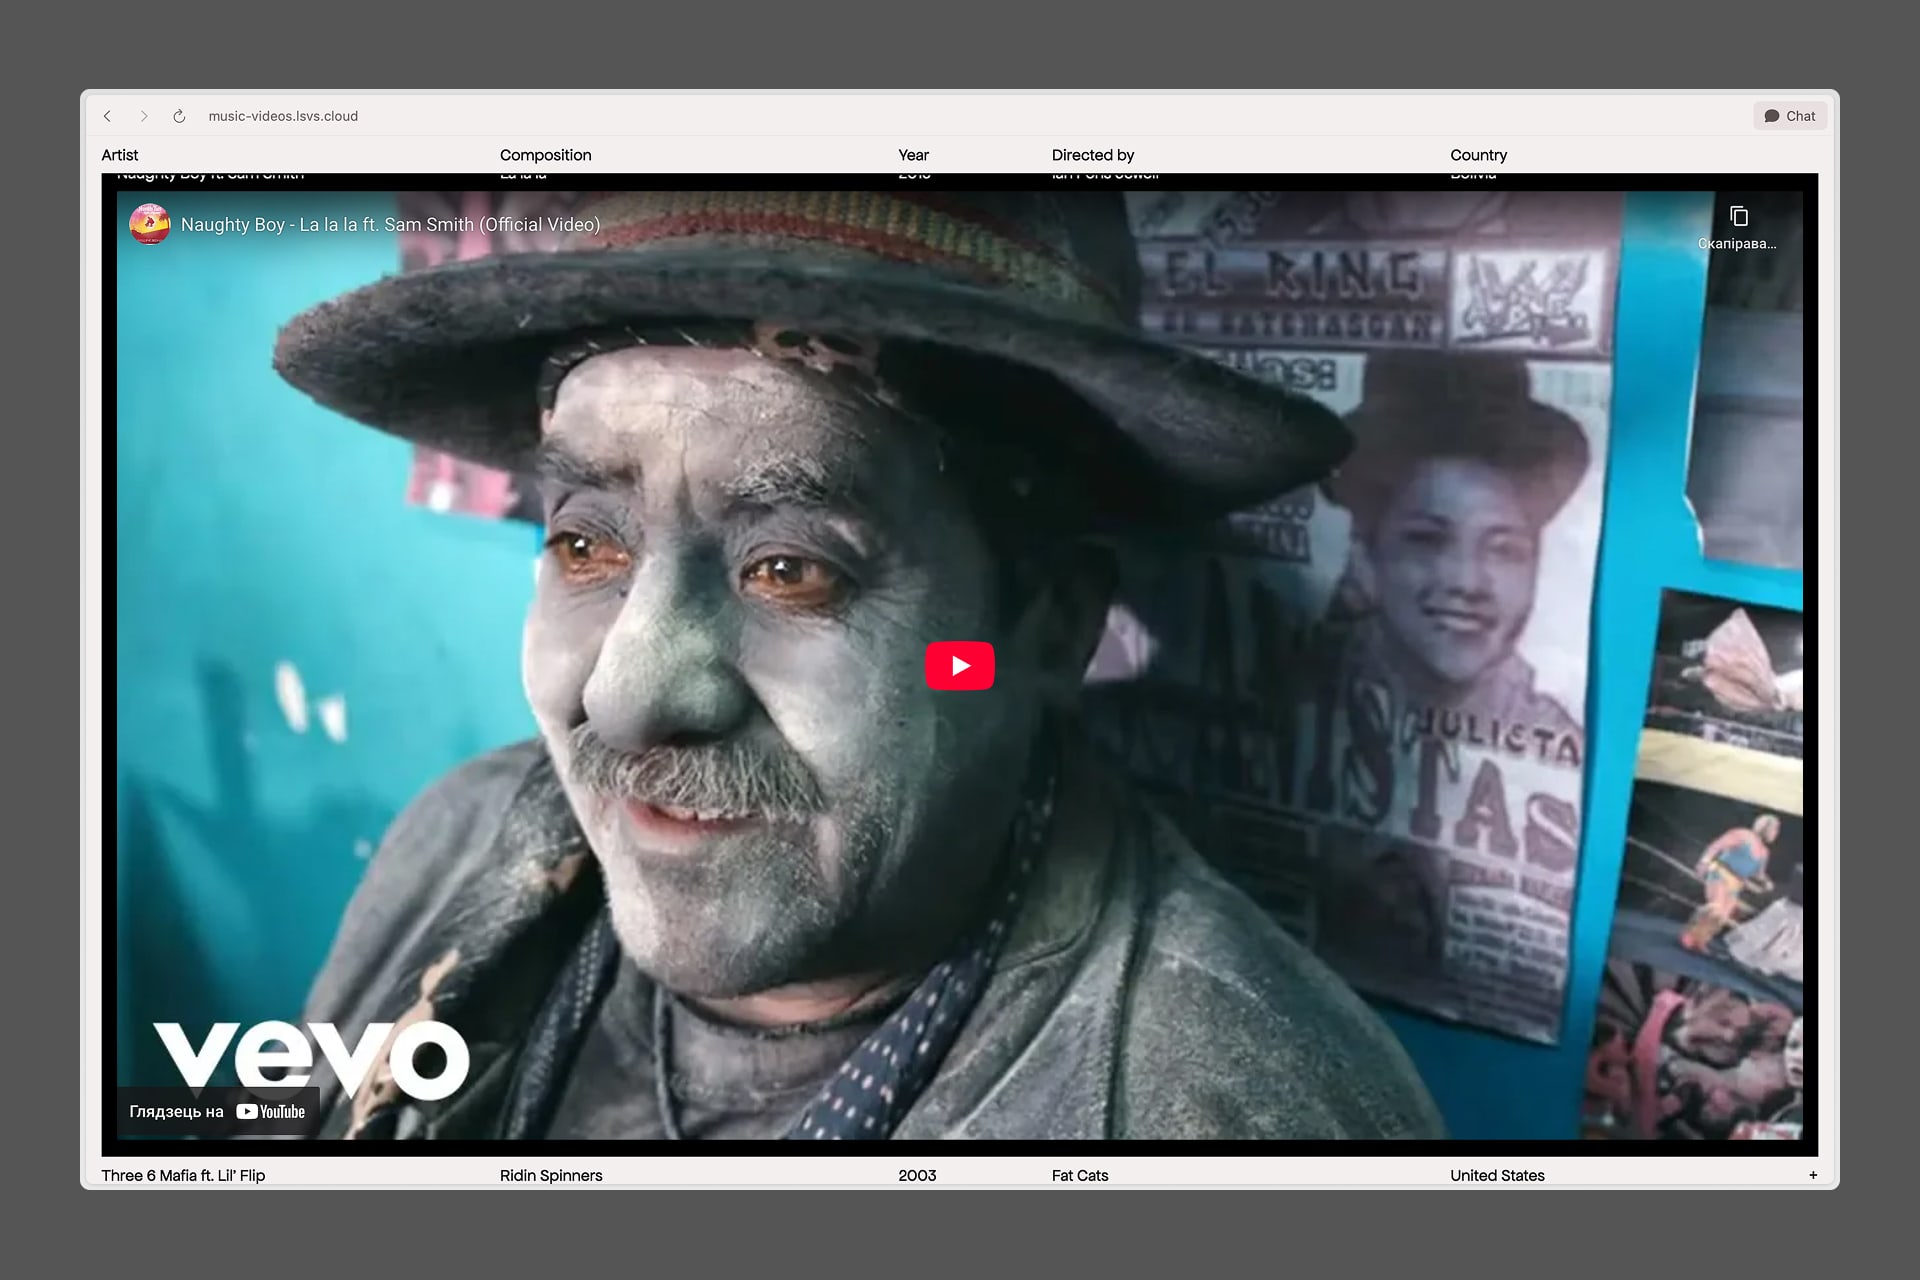Sort by the Artist column header
This screenshot has width=1920, height=1280.
point(120,155)
